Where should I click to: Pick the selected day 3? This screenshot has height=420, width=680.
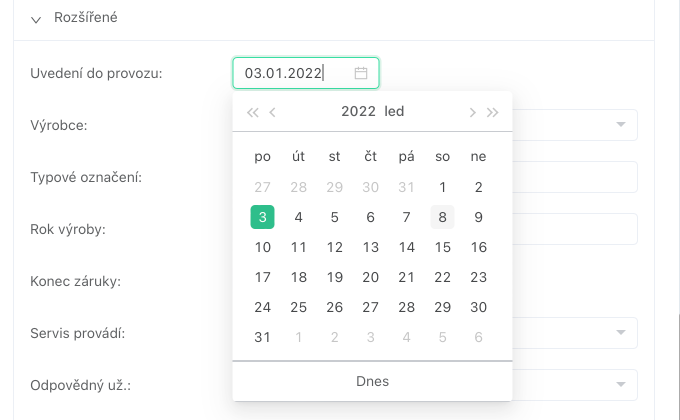(x=262, y=217)
